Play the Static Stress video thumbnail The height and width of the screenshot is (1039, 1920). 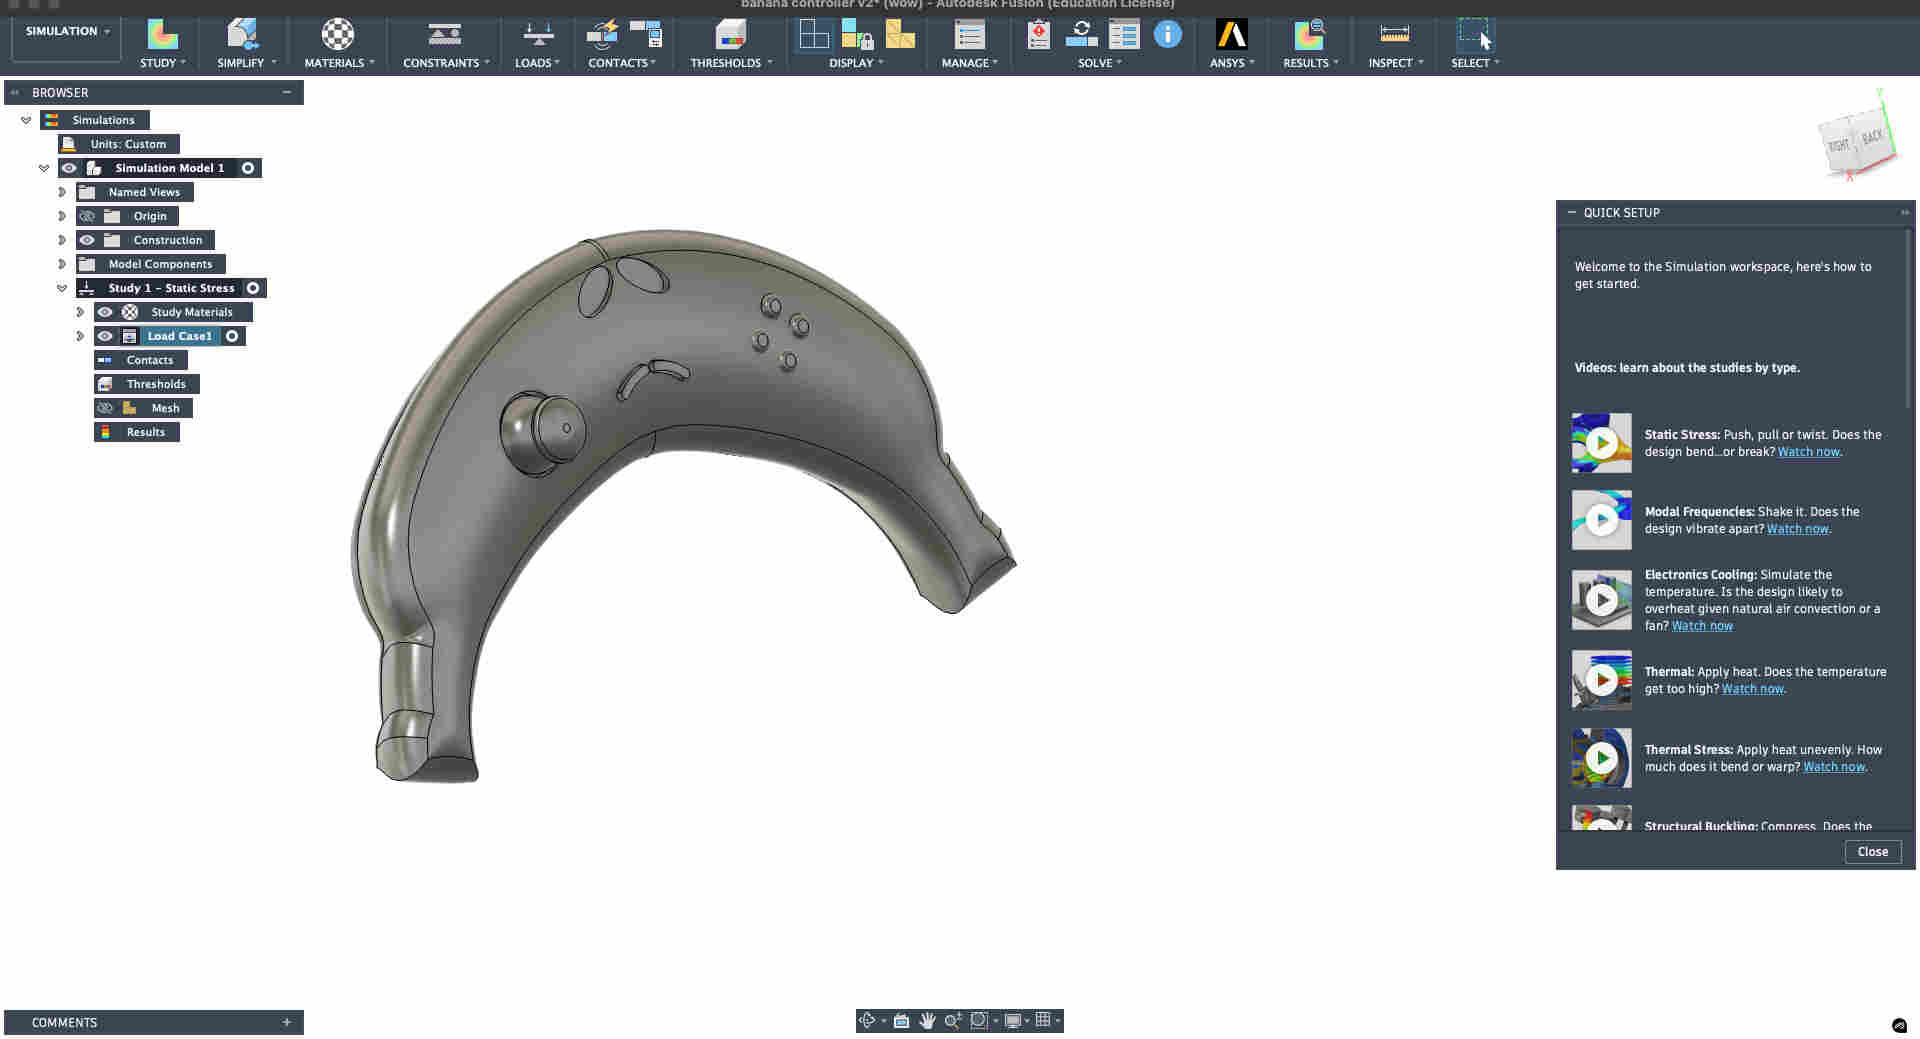point(1601,443)
